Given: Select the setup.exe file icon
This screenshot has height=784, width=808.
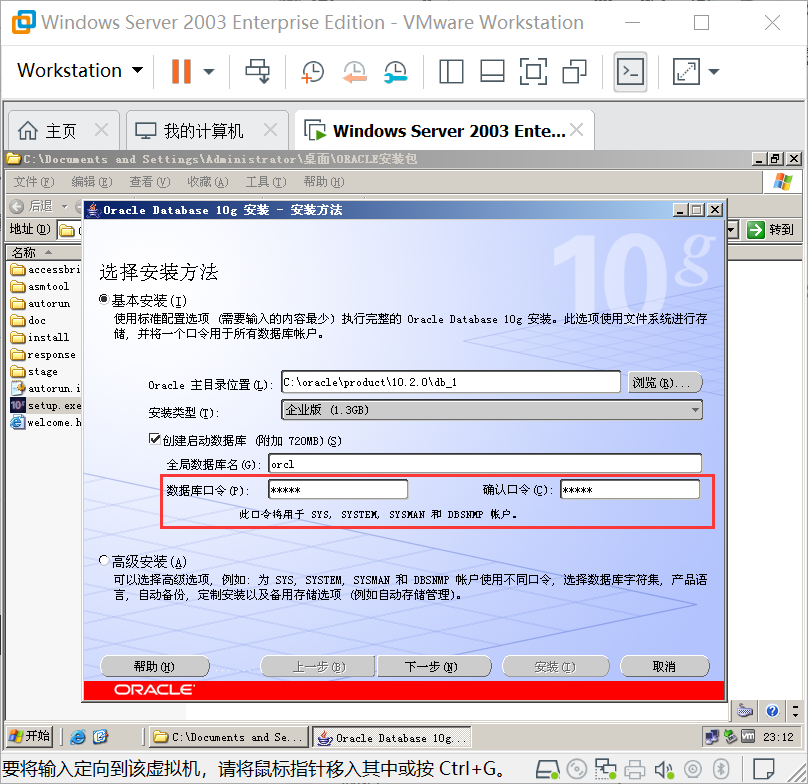Looking at the screenshot, I should tap(18, 405).
